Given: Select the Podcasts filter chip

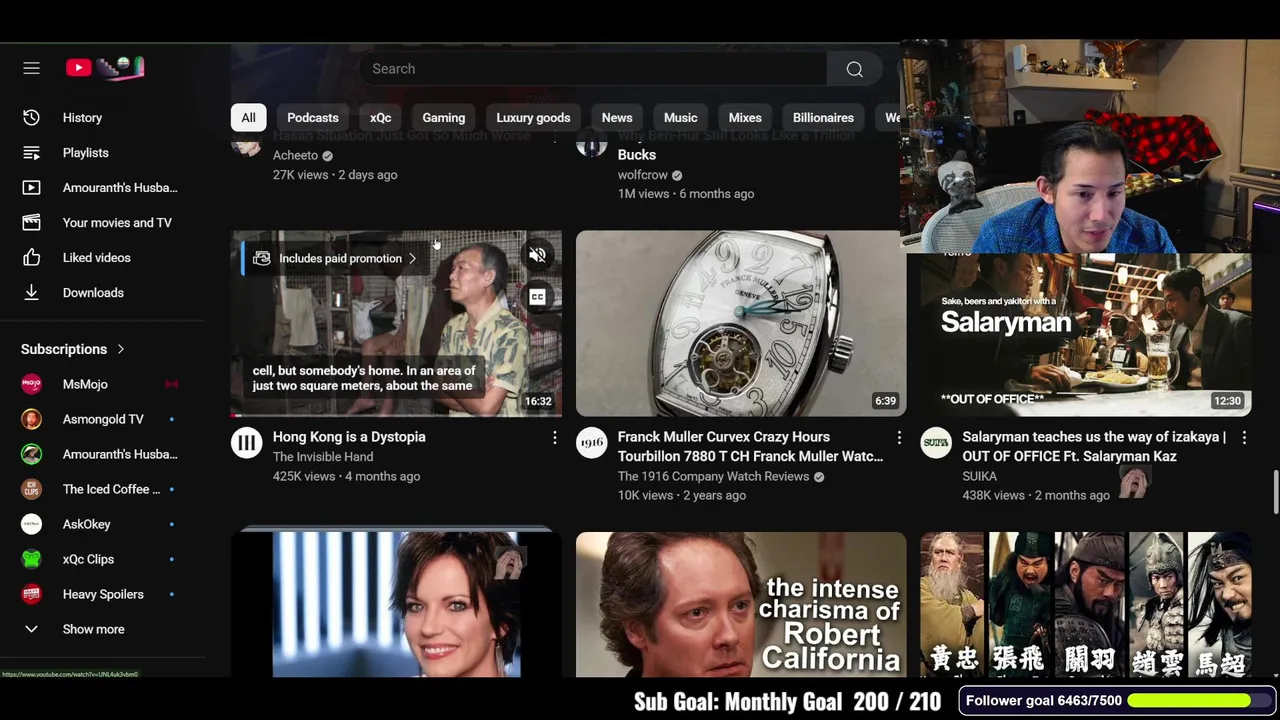Looking at the screenshot, I should pos(313,118).
